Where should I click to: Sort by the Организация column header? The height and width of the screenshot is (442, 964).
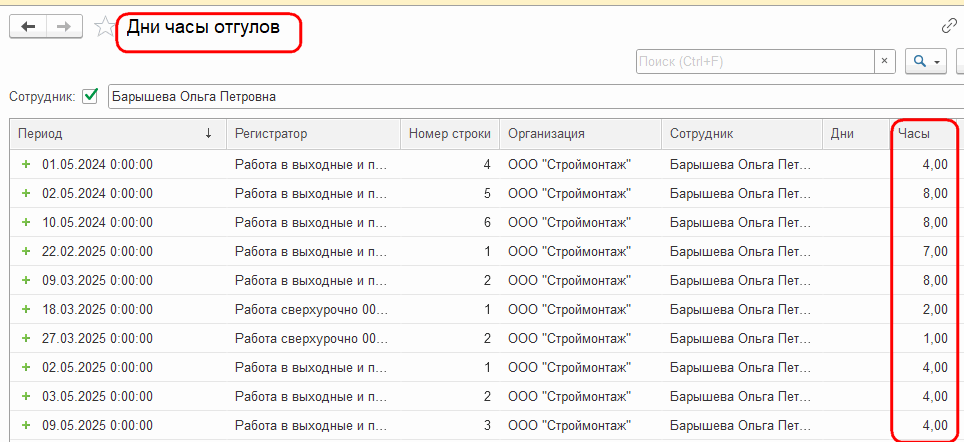pos(580,134)
